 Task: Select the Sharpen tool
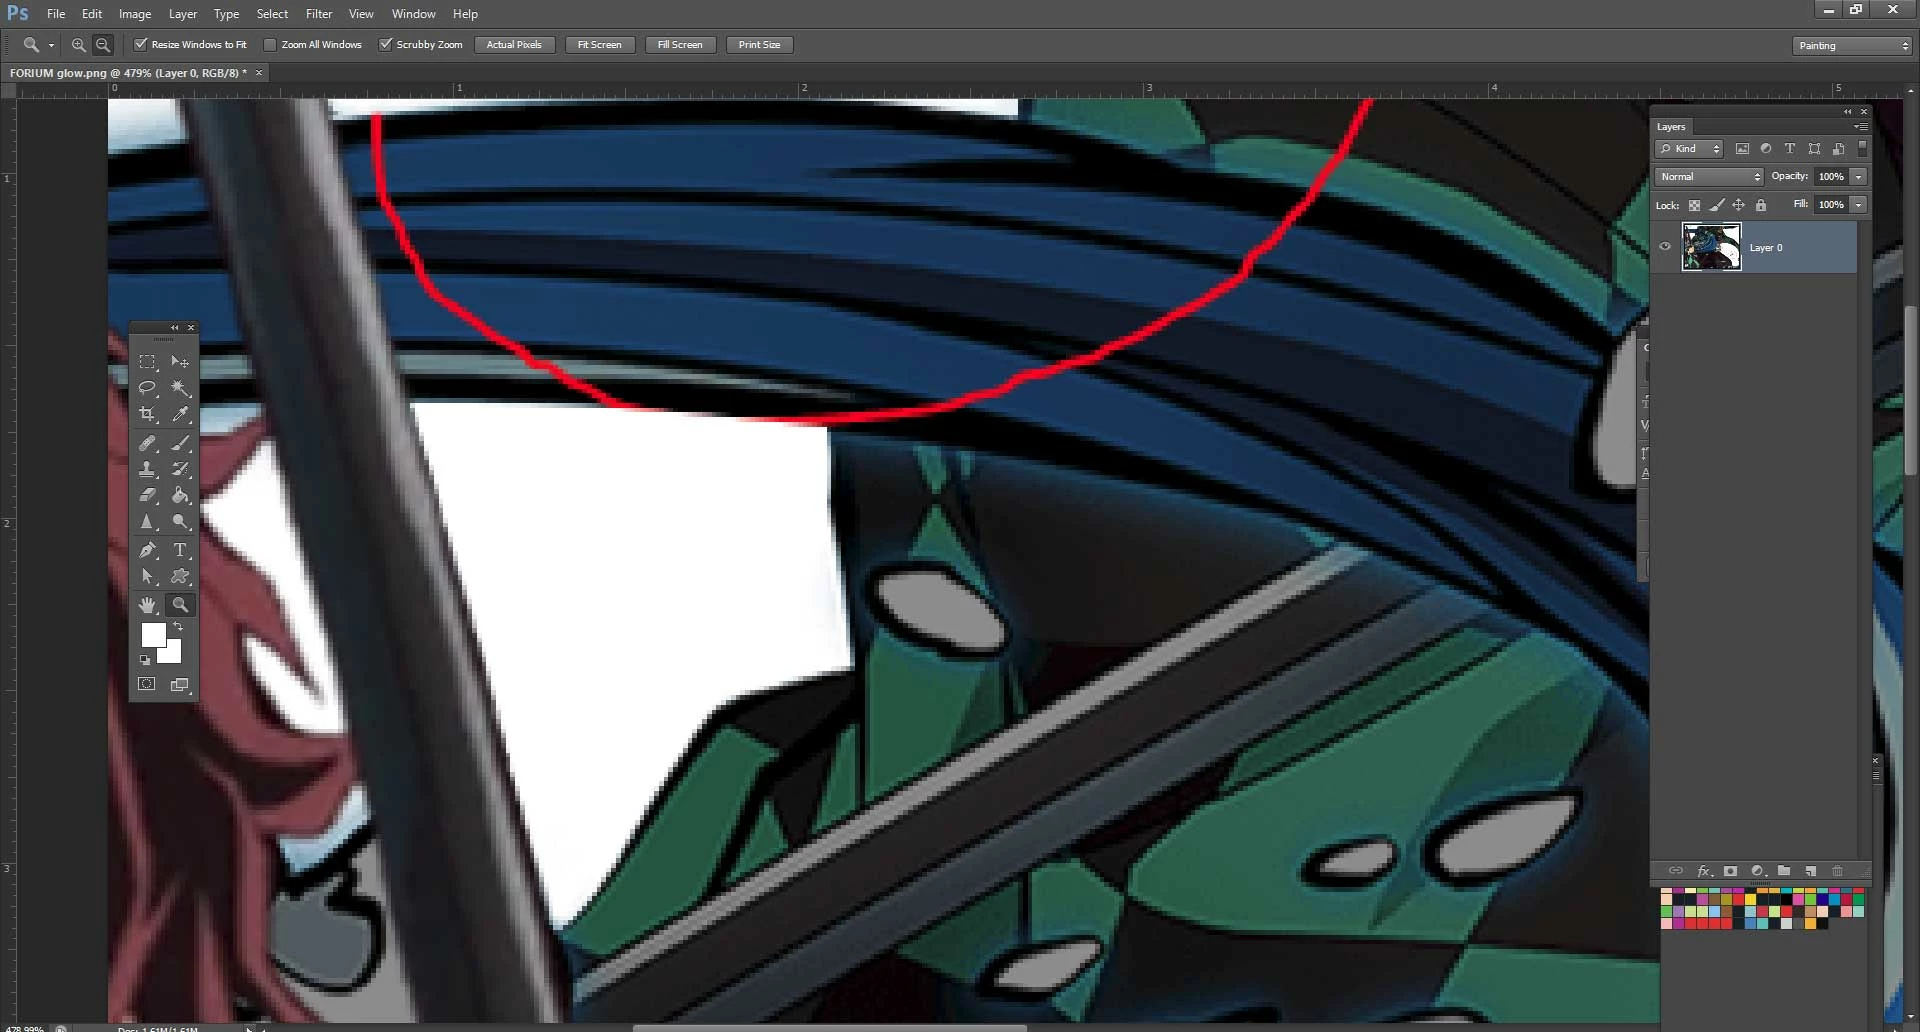click(147, 522)
